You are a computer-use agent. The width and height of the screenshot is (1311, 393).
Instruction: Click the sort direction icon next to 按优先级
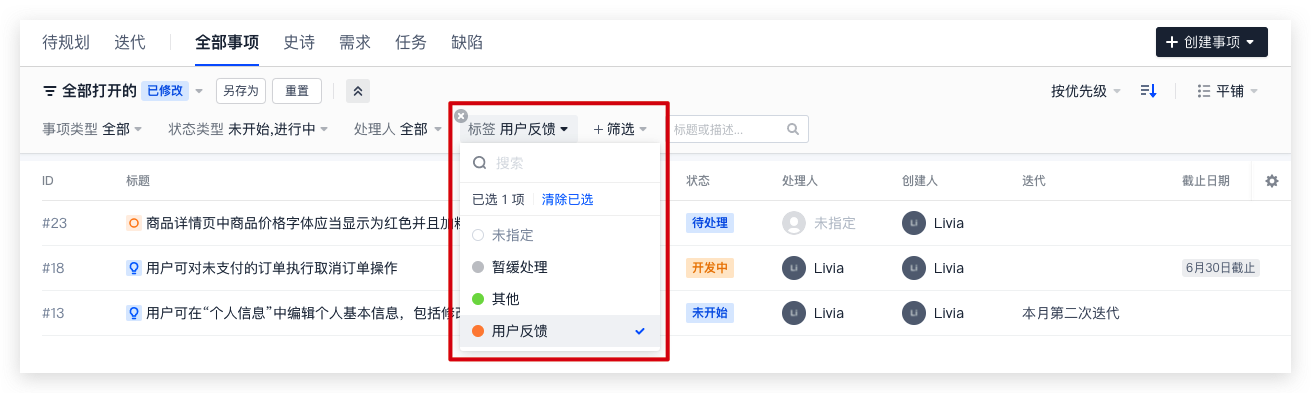pyautogui.click(x=1148, y=91)
